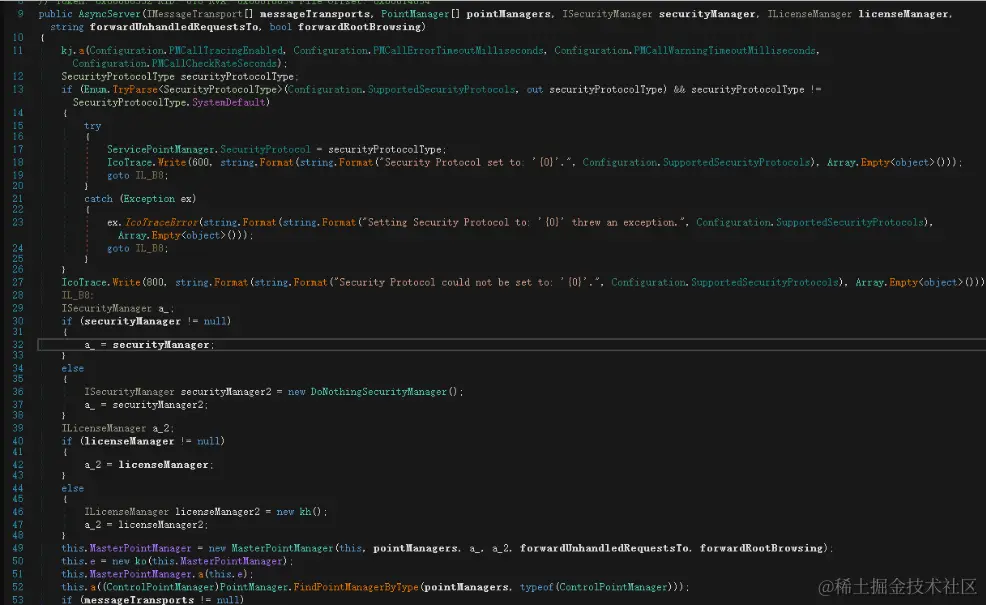986x605 pixels.
Task: Click the IcoTrace.Write call with 600
Action: click(x=145, y=163)
